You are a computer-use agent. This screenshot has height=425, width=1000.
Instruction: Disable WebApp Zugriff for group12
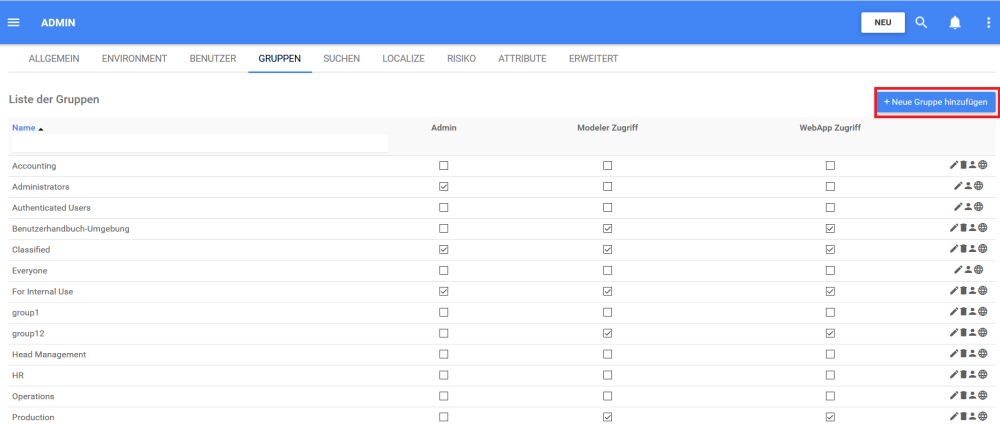(830, 333)
